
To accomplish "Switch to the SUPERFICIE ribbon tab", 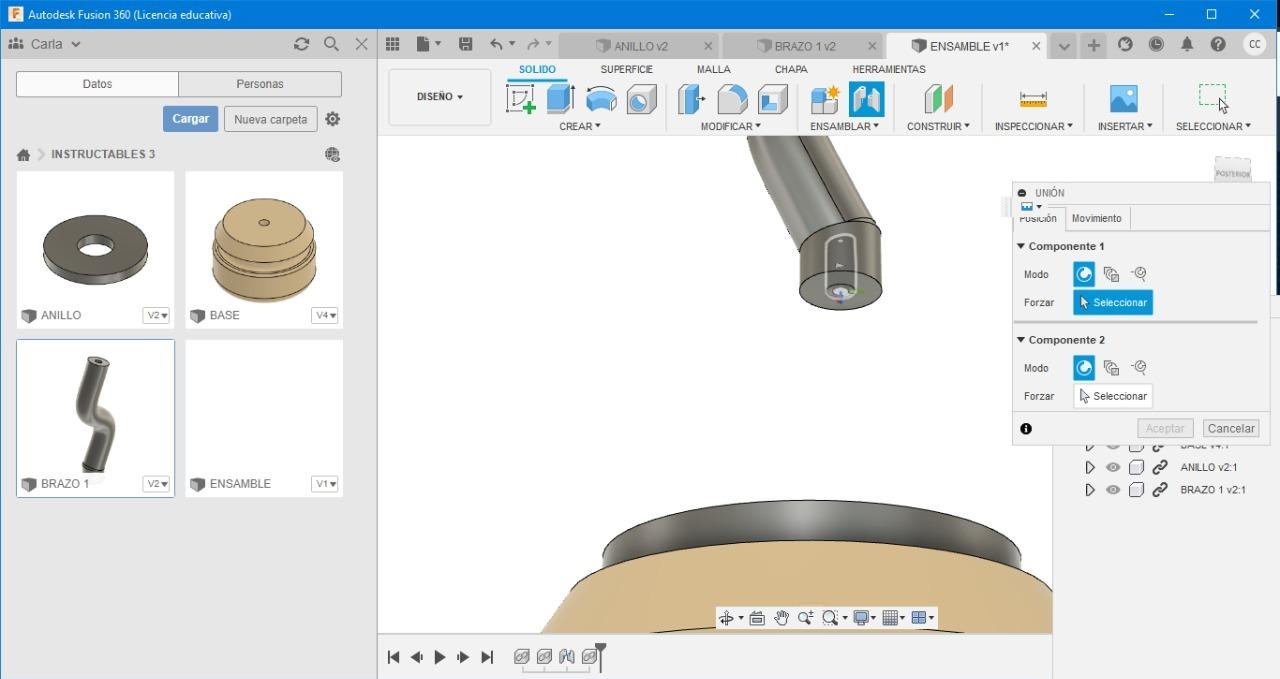I will coord(626,69).
